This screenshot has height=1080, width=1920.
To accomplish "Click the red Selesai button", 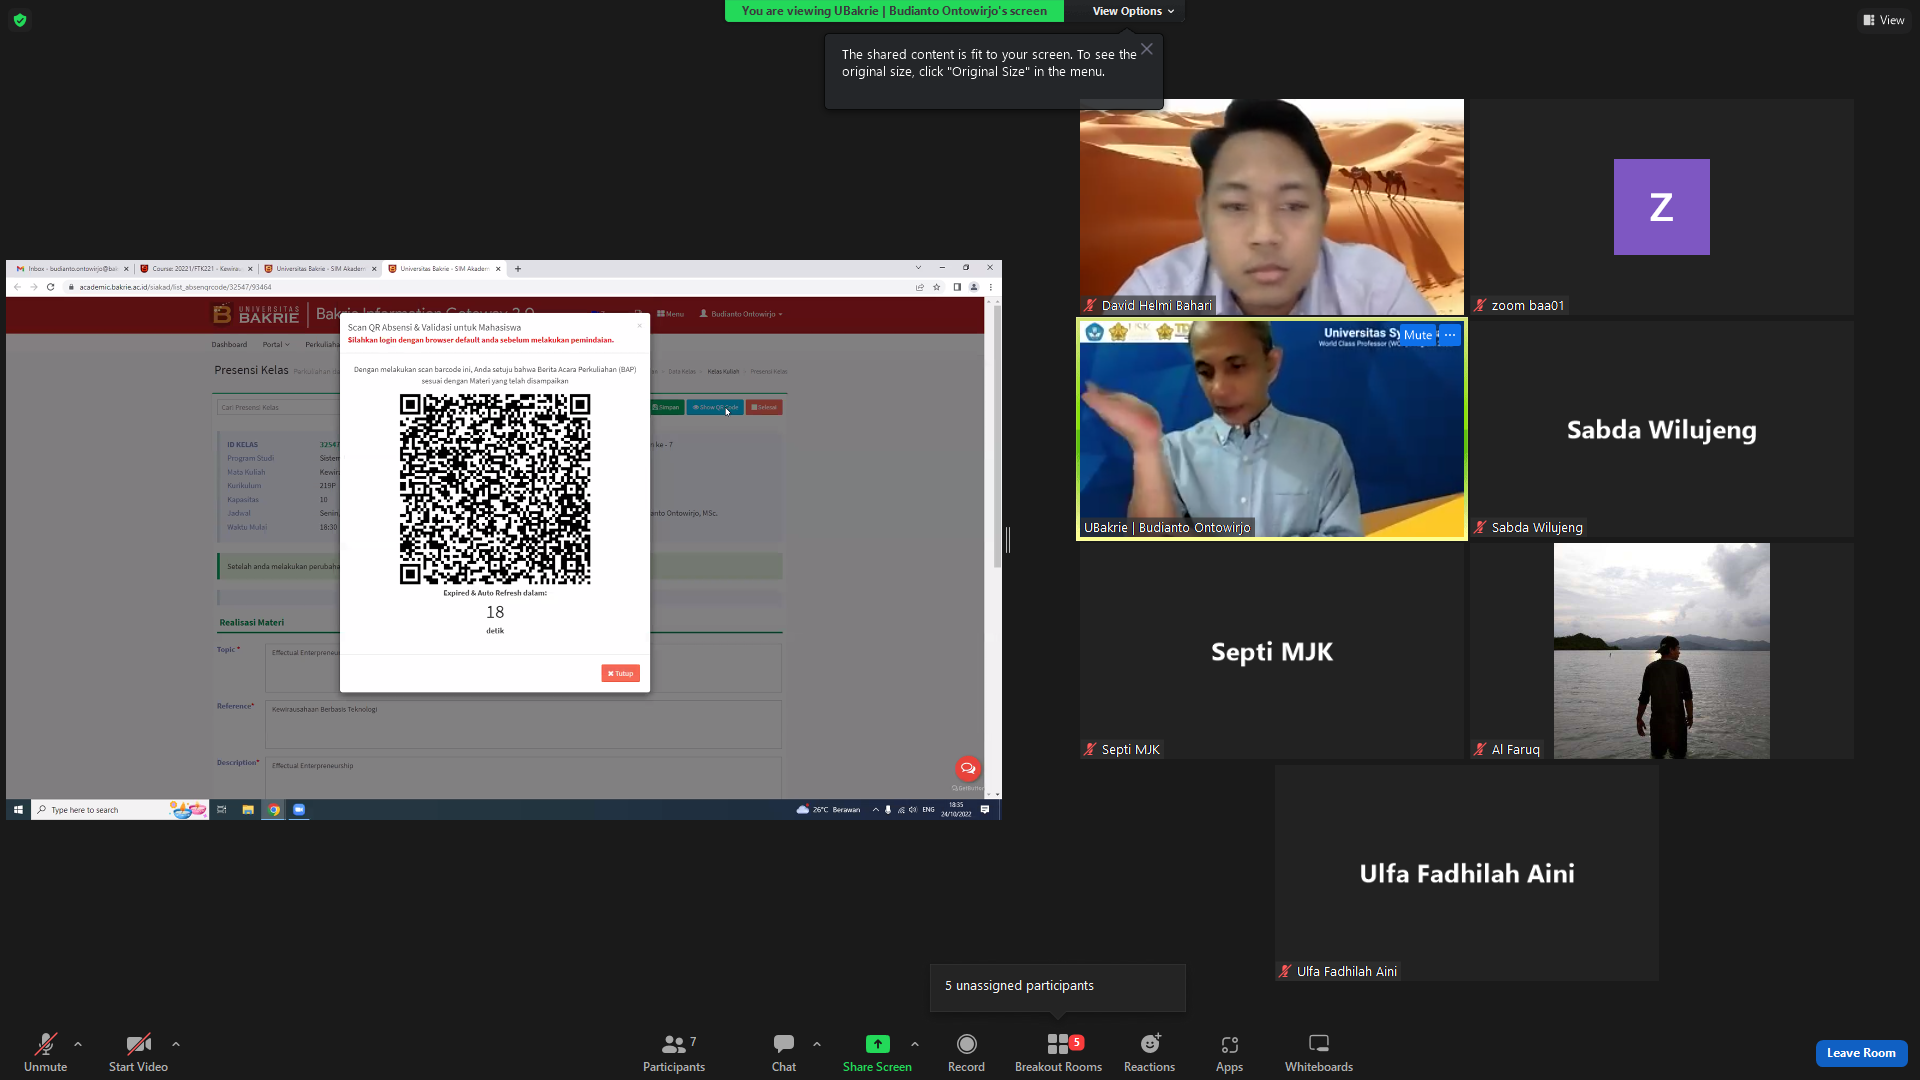I will (764, 407).
